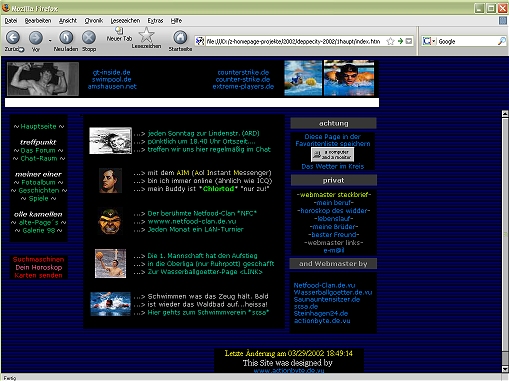Screen dimensions: 509x381
Task: Click the page scrollbar down arrow
Action: click(505, 369)
